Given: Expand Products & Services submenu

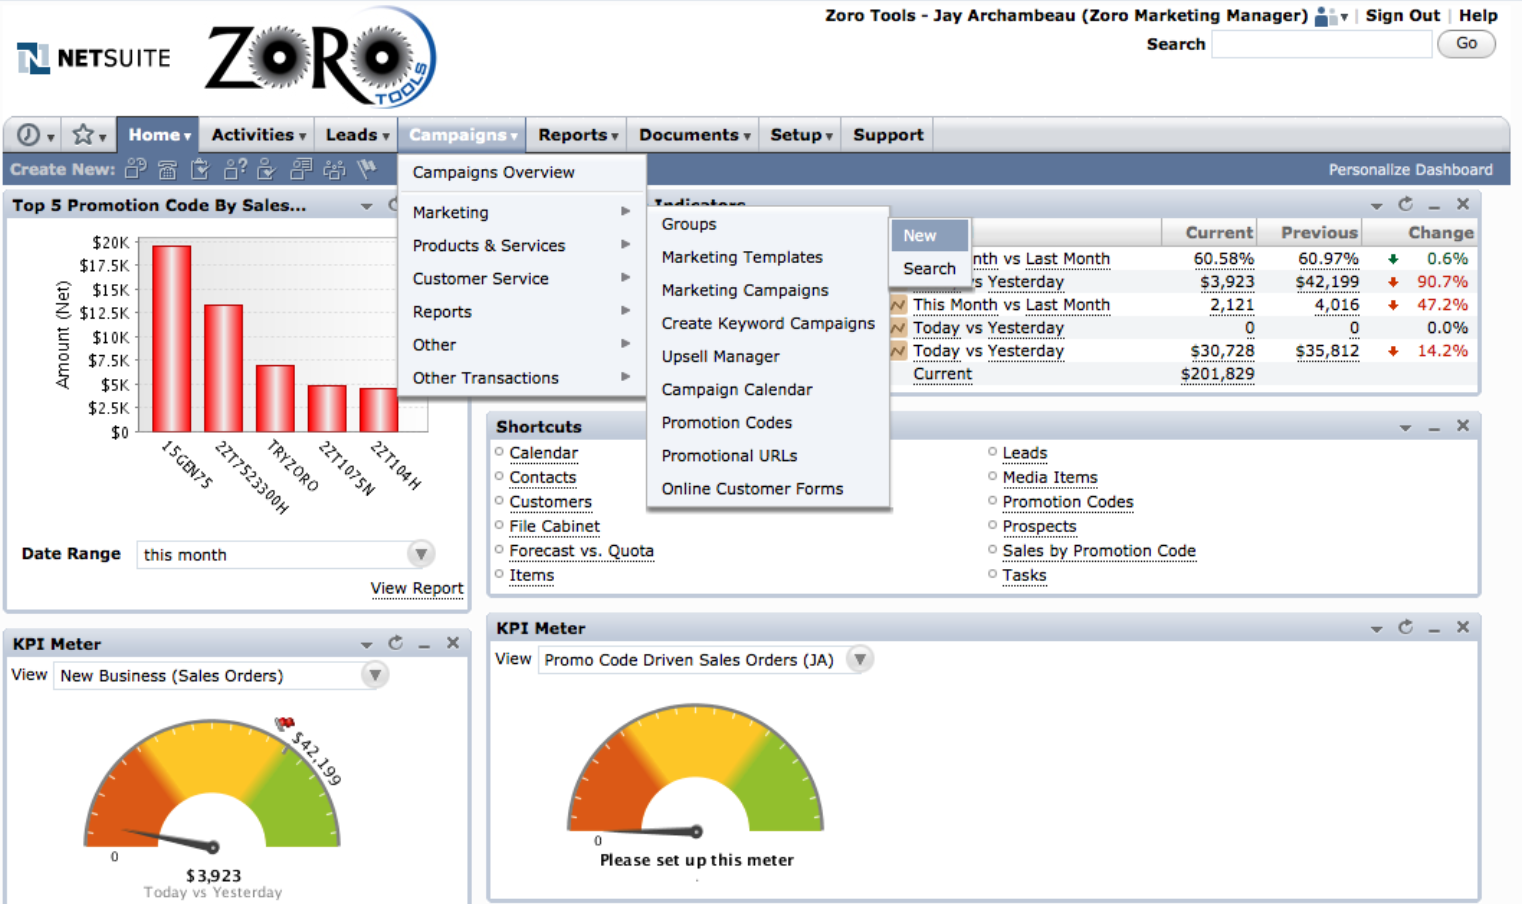Looking at the screenshot, I should pyautogui.click(x=521, y=245).
